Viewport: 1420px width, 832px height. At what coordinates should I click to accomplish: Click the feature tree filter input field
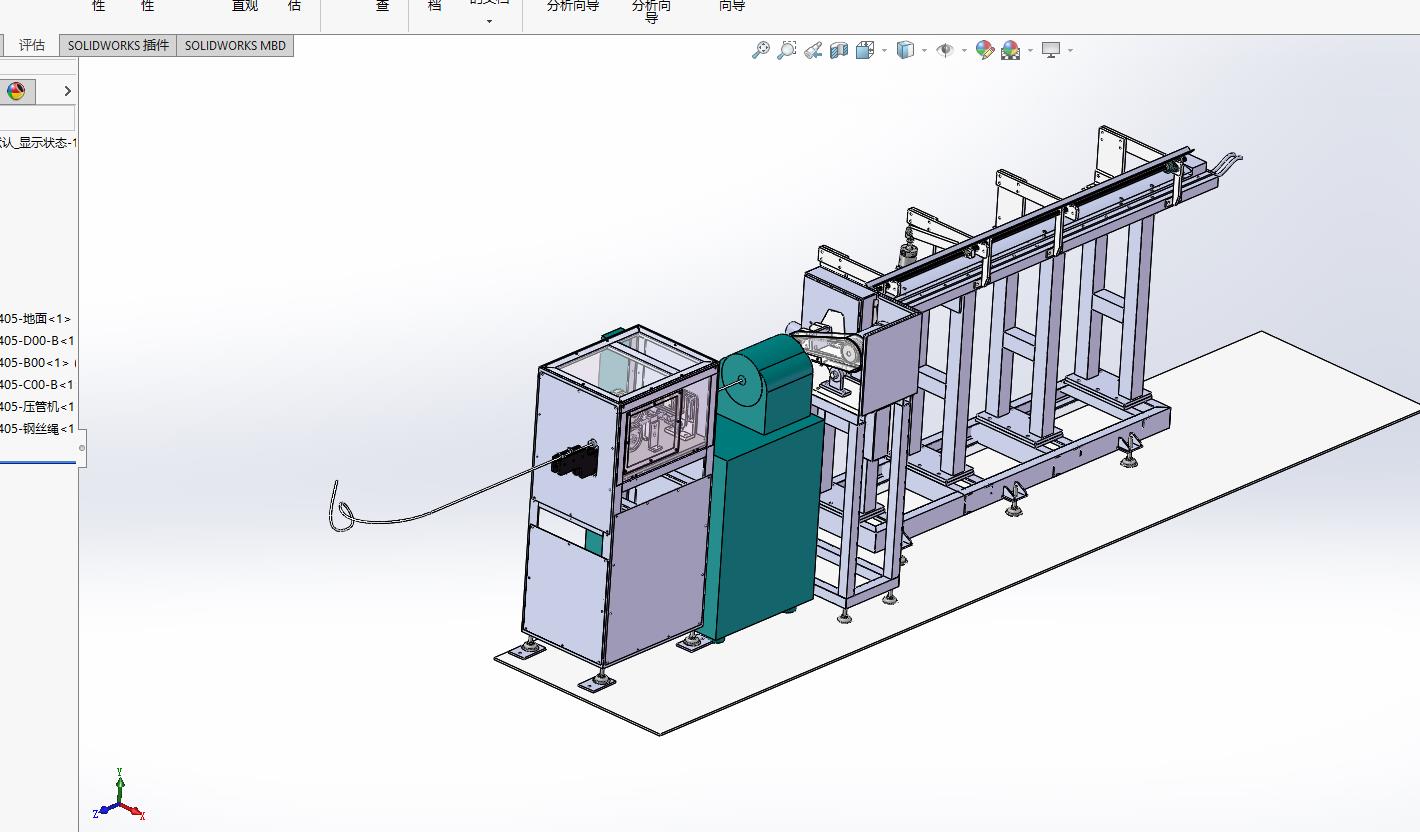(x=37, y=119)
